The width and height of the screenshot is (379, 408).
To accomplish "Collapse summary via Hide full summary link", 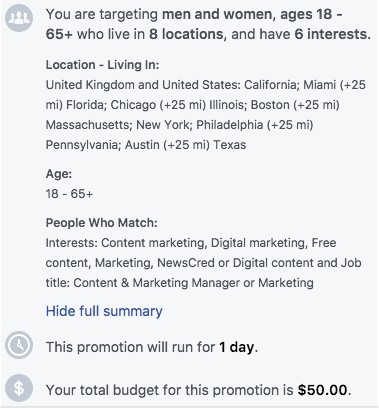I will tap(104, 311).
